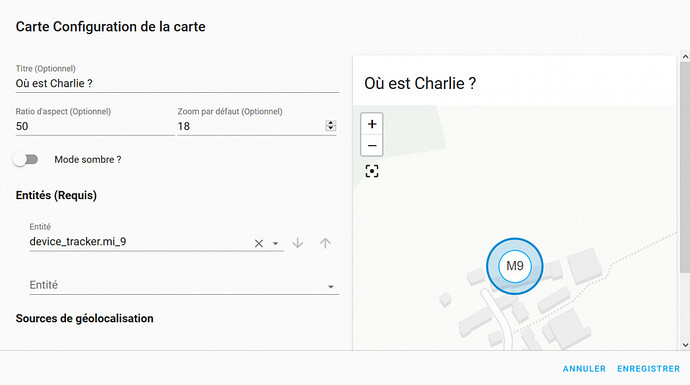Image resolution: width=690 pixels, height=385 pixels.
Task: Decrease the default zoom with stepper arrow
Action: (x=330, y=128)
